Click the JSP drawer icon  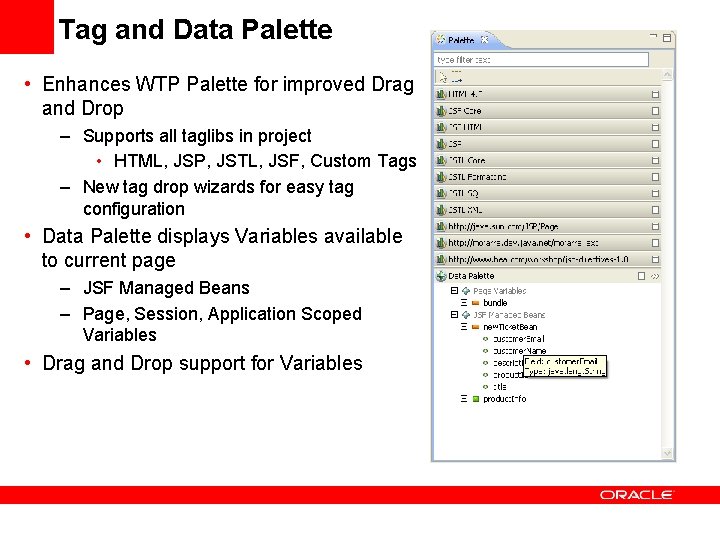[x=441, y=144]
